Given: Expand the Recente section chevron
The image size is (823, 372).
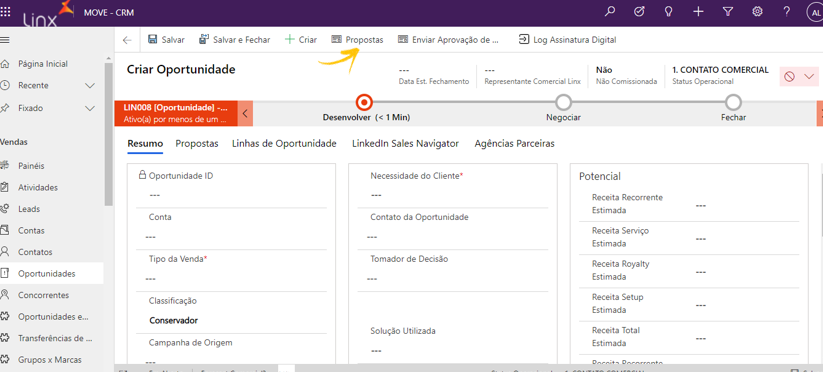Looking at the screenshot, I should tap(90, 86).
